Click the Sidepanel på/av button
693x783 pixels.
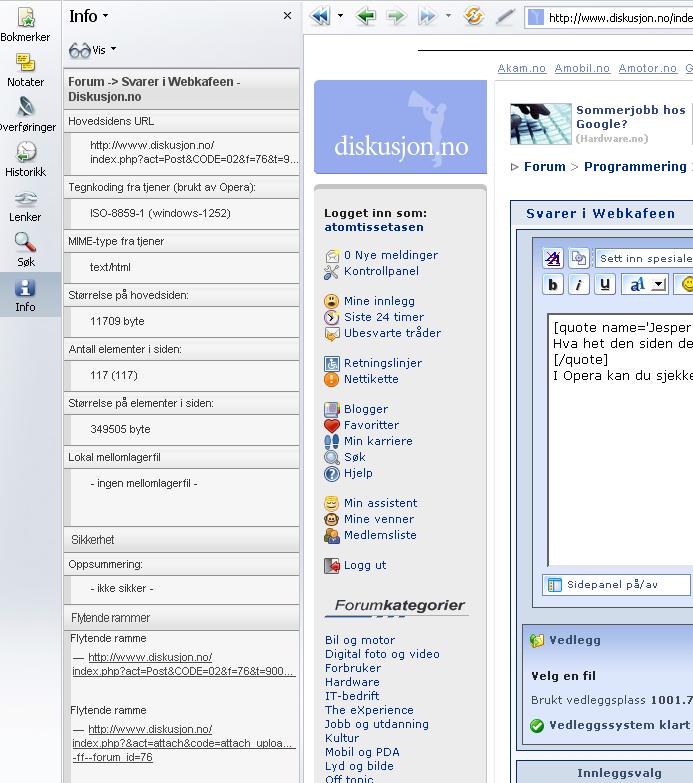(616, 585)
